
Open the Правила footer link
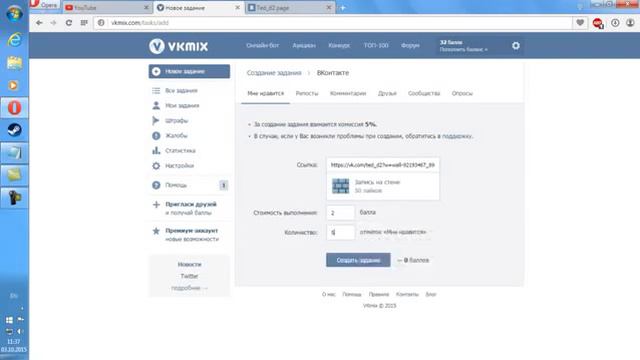coord(378,294)
